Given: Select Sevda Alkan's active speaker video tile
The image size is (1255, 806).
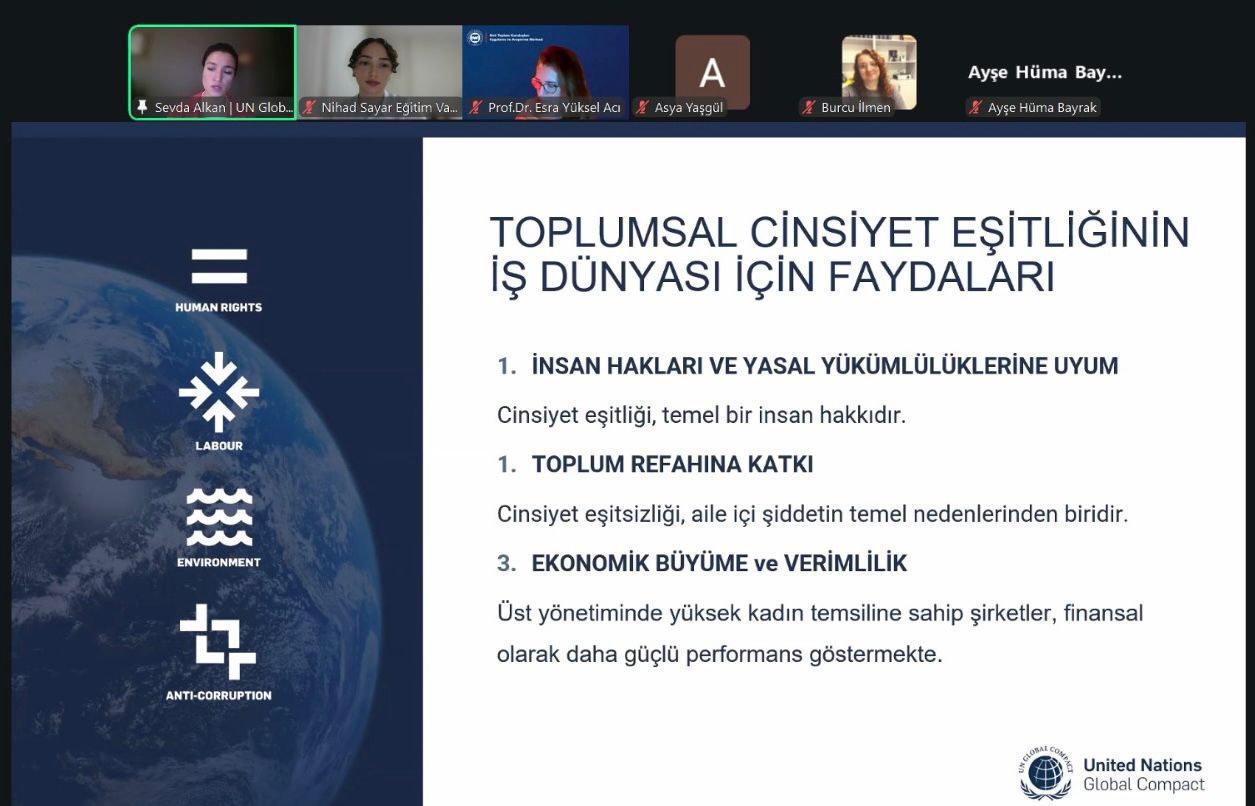Looking at the screenshot, I should (212, 65).
